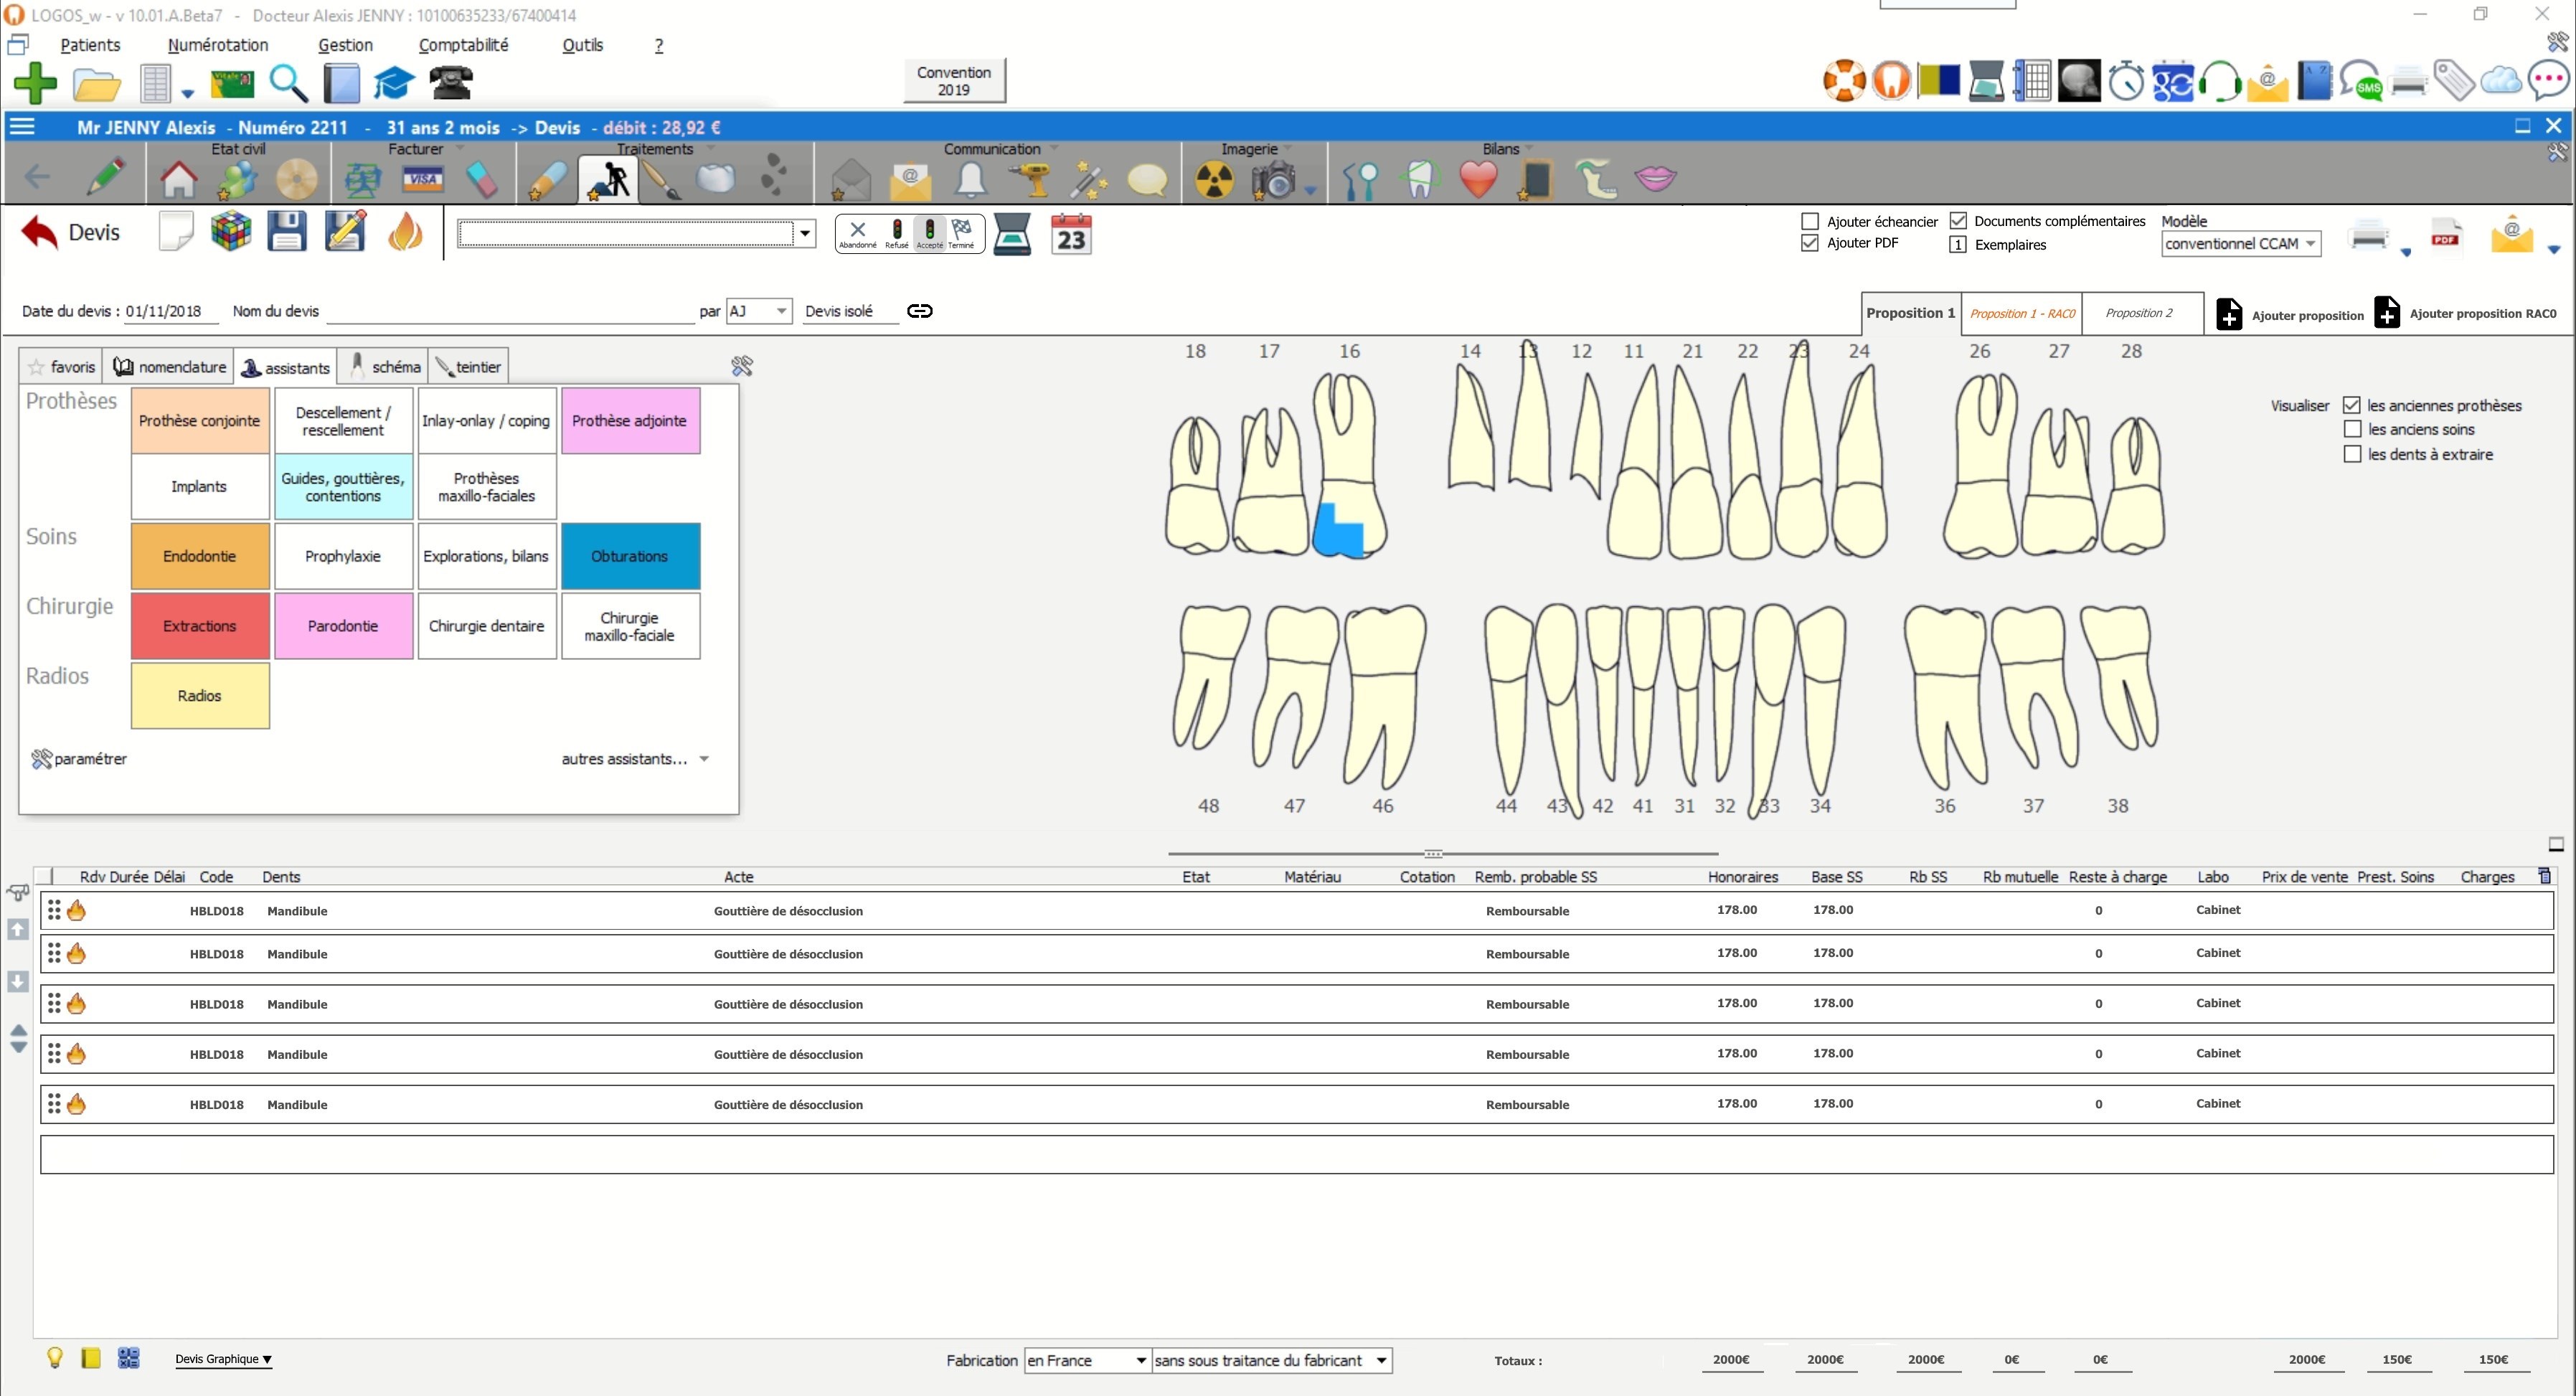Screen dimensions: 2576x1396
Task: Open the Patients menu
Action: (x=90, y=45)
